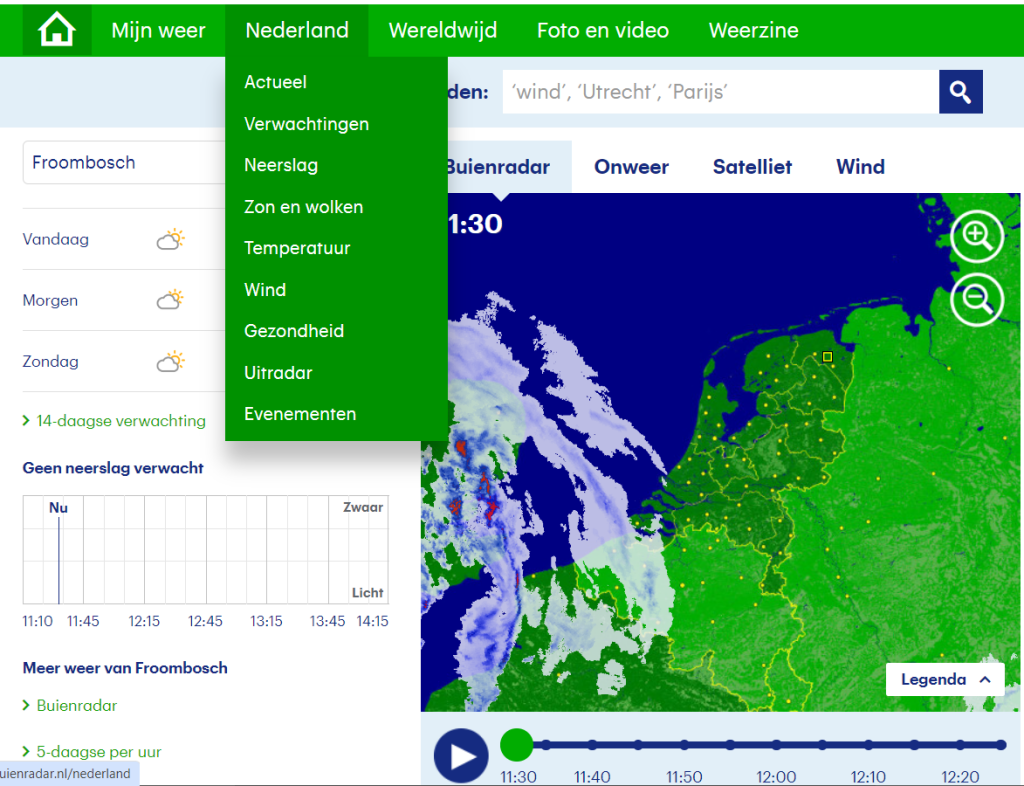This screenshot has width=1024, height=786.
Task: Click the Zondag weather icon
Action: (x=170, y=362)
